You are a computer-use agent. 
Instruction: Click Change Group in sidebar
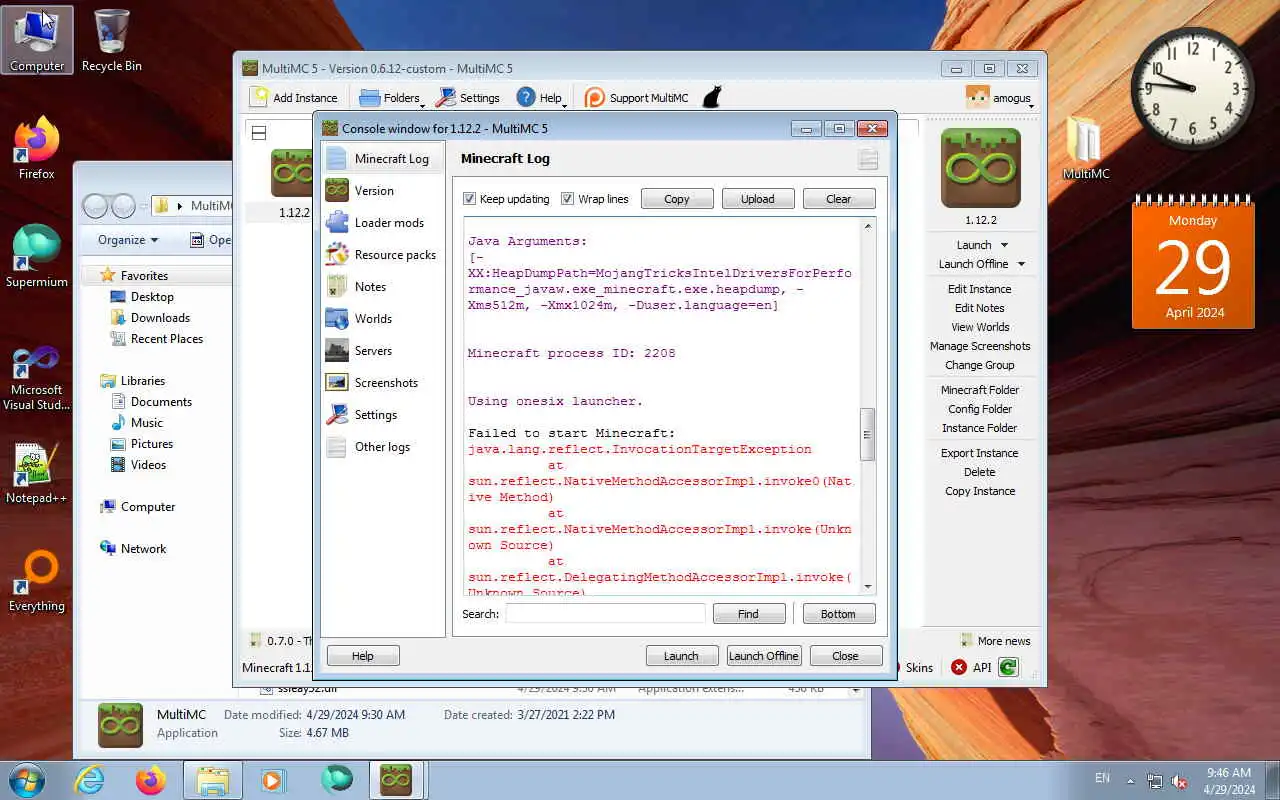point(980,365)
